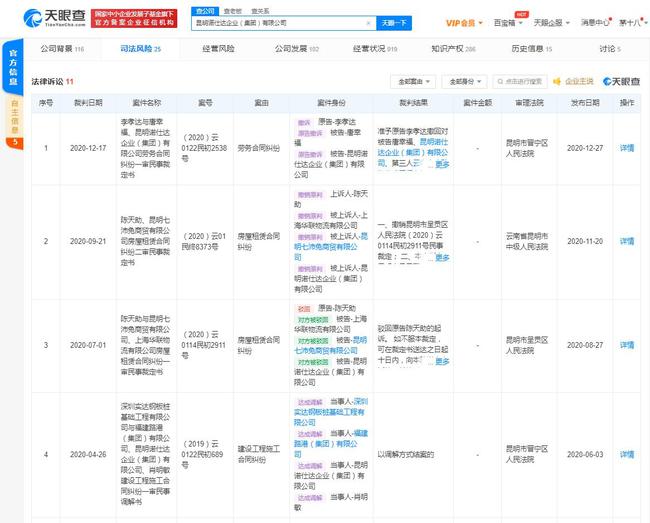Click the 天眼一下 search button
The height and width of the screenshot is (523, 650).
(x=394, y=23)
